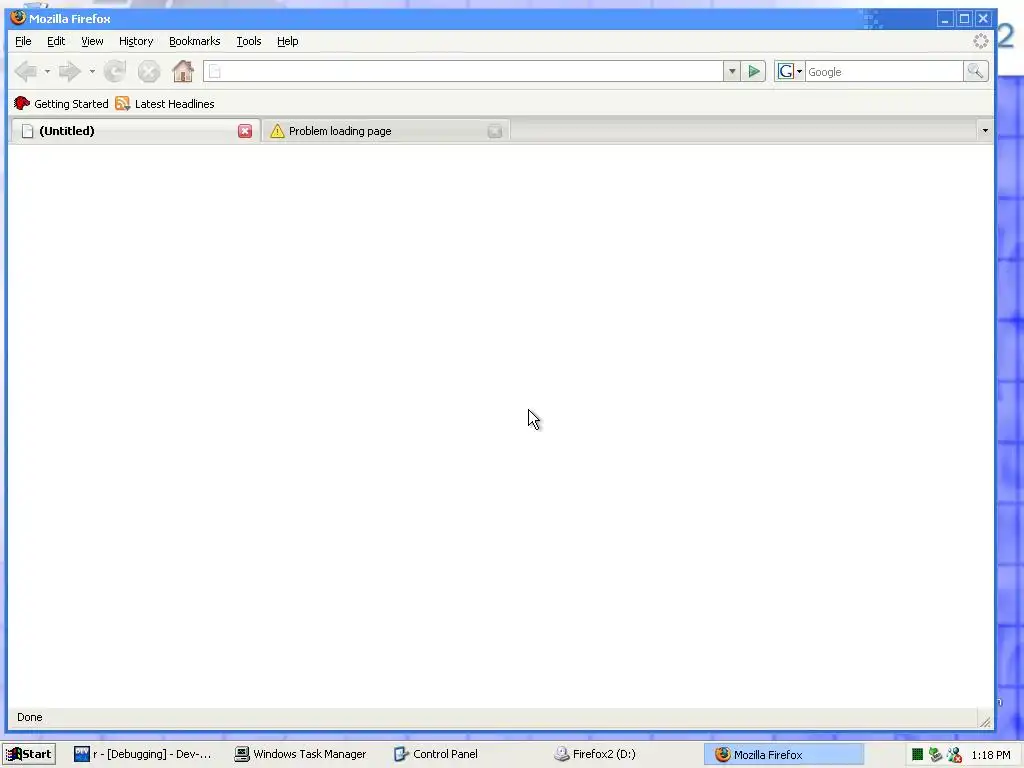The width and height of the screenshot is (1024, 768).
Task: Click in the Google search field
Action: 884,72
